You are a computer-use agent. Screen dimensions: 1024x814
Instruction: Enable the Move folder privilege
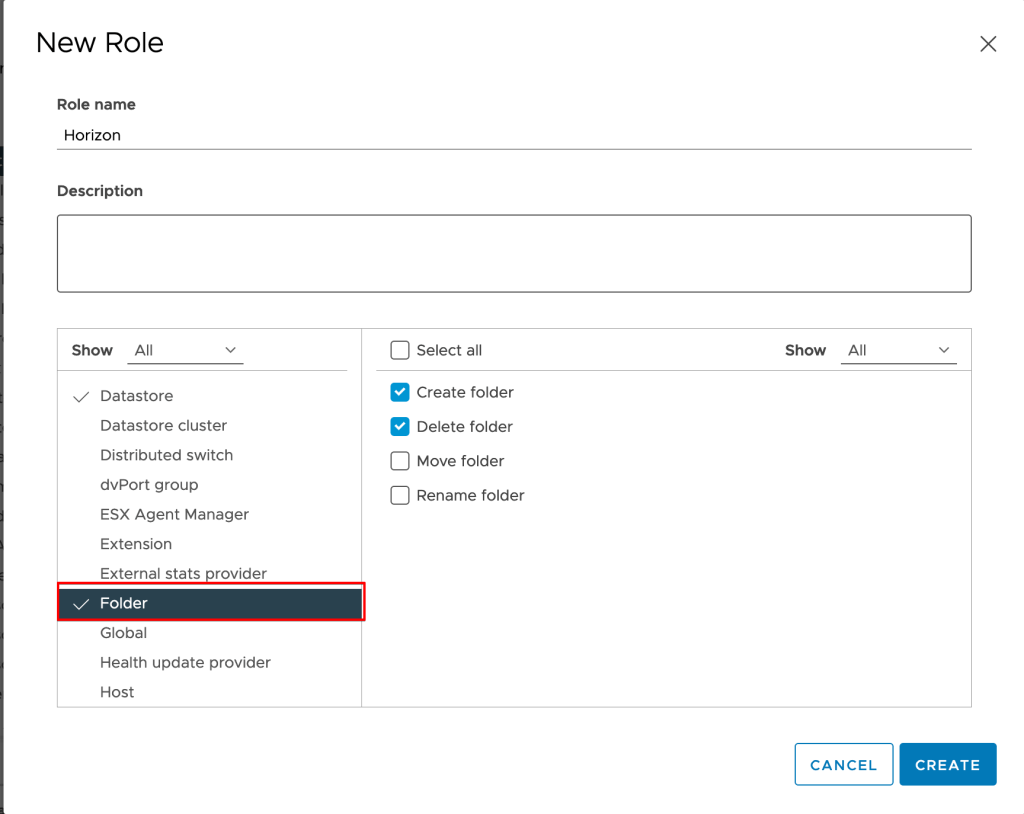coord(400,461)
